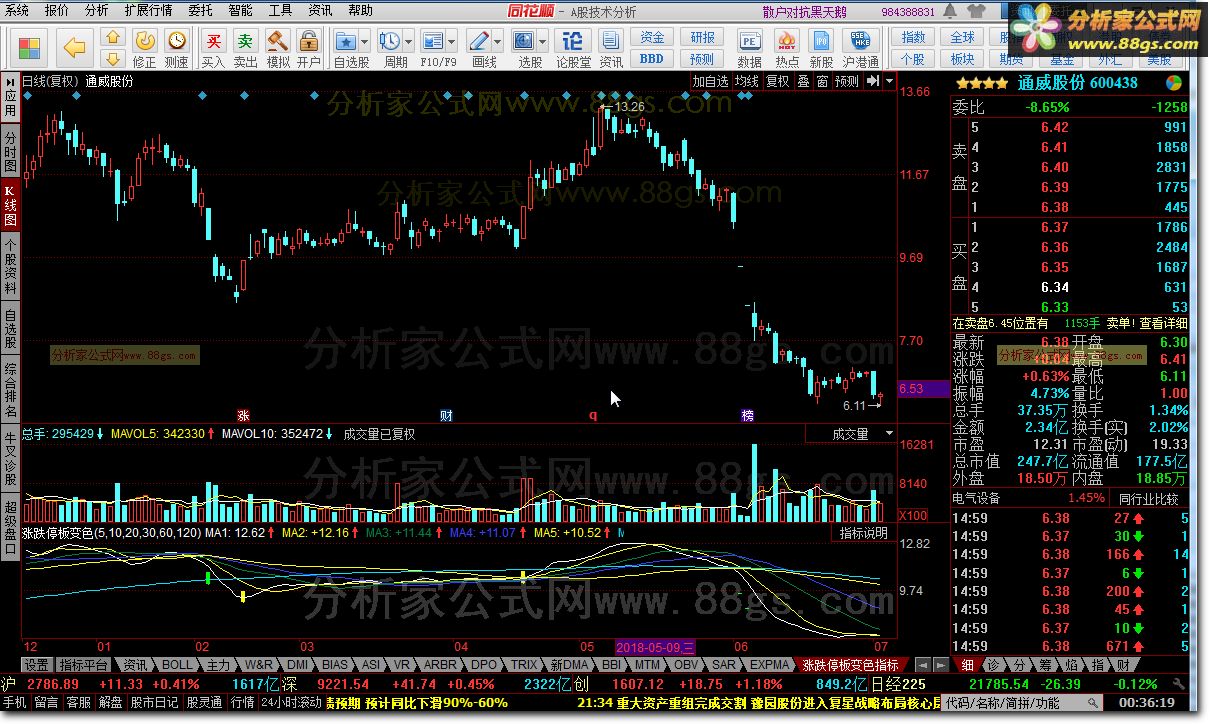Open the F10/F9 info icon
The width and height of the screenshot is (1210, 724).
(x=433, y=40)
